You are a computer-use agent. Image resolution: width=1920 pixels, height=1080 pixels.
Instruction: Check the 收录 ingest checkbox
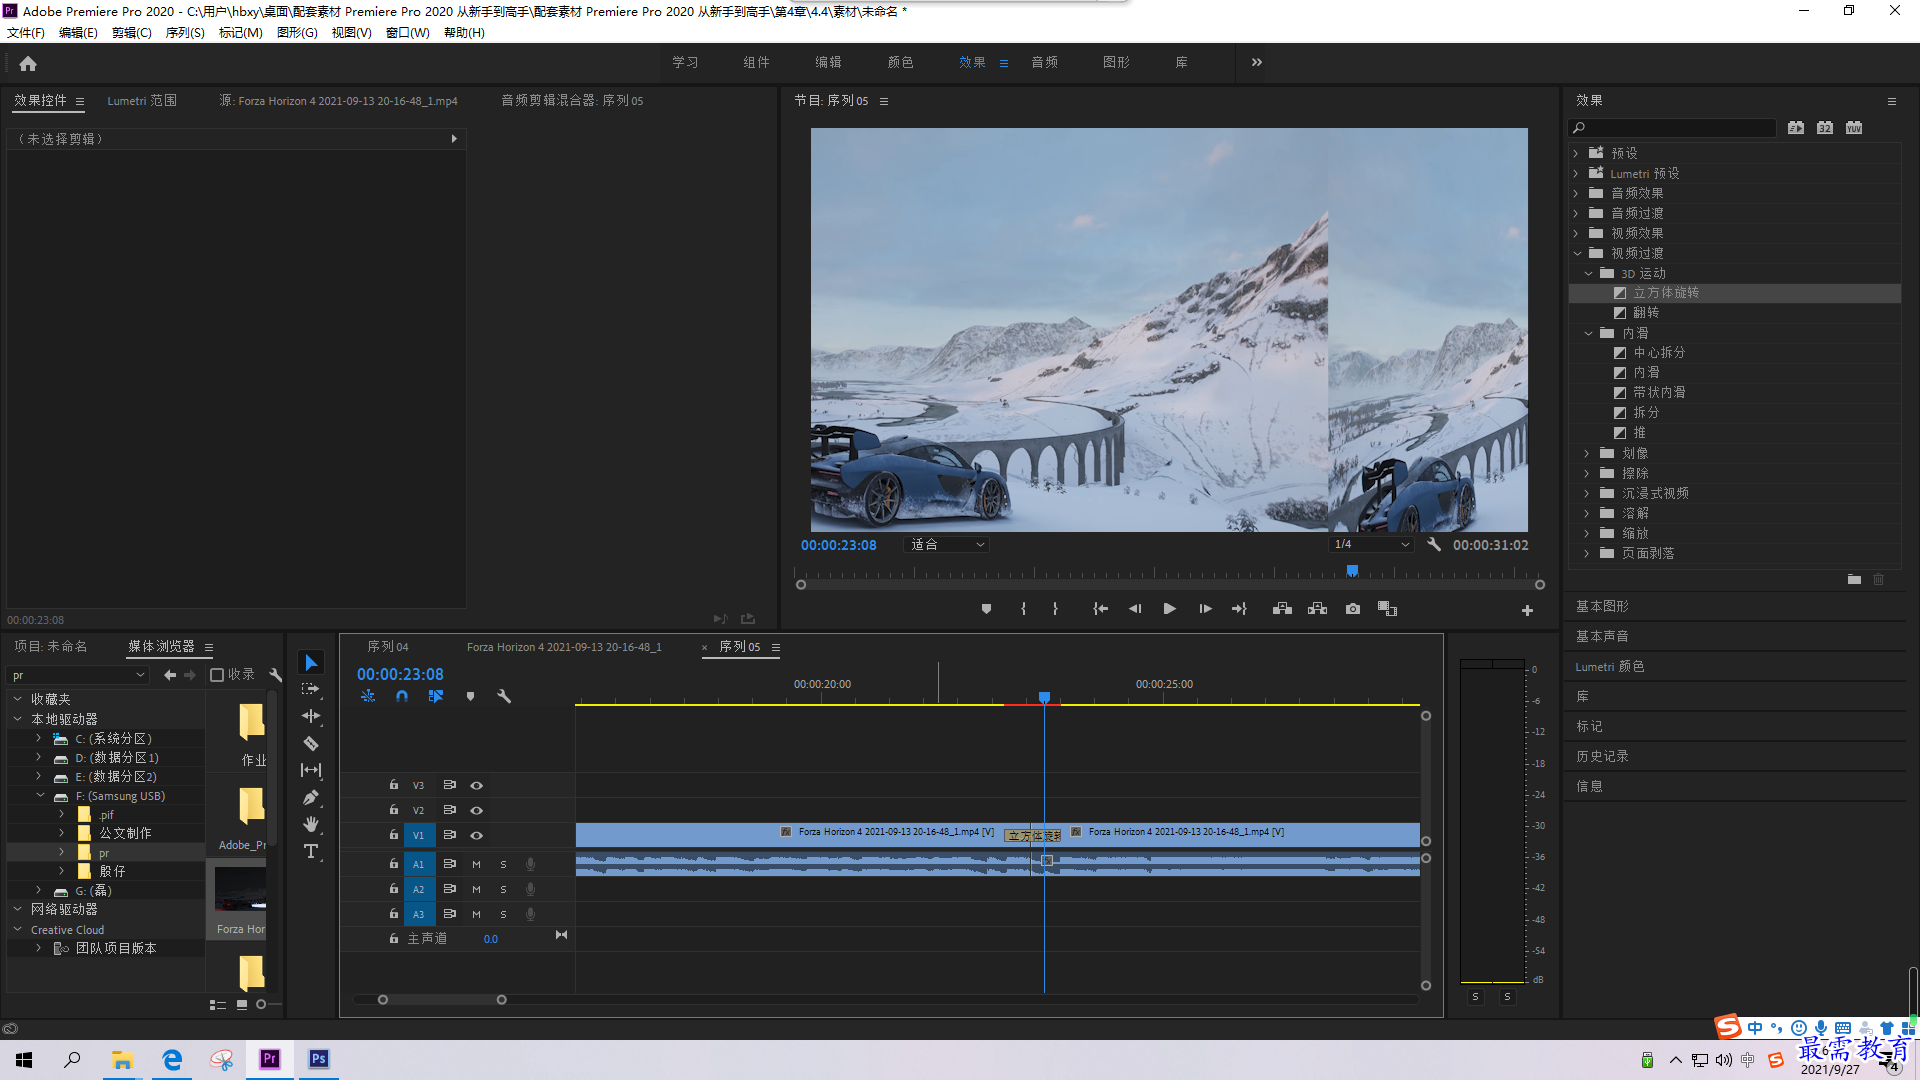217,675
